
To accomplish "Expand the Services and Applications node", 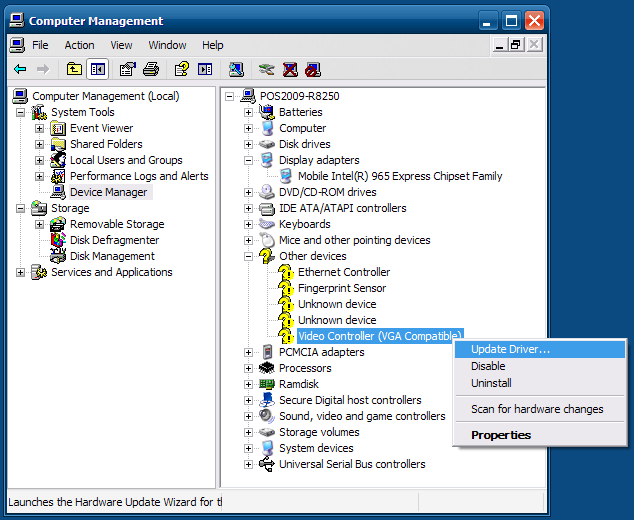I will pos(21,272).
